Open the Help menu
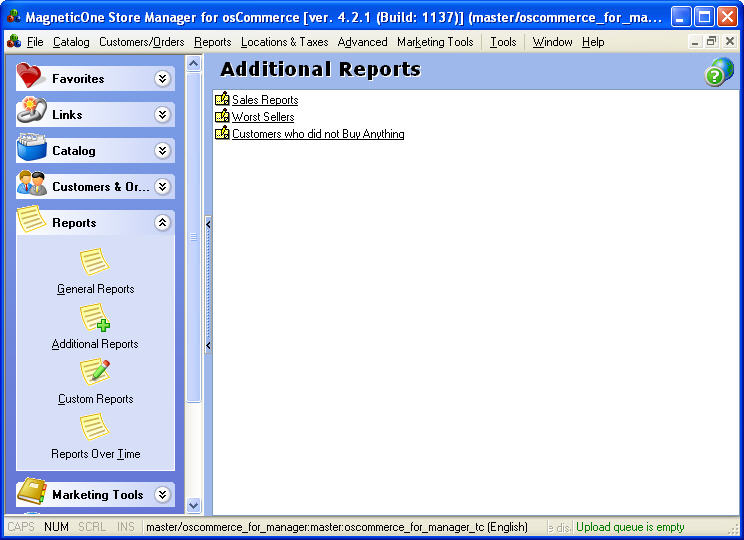Viewport: 744px width, 540px height. pyautogui.click(x=593, y=42)
